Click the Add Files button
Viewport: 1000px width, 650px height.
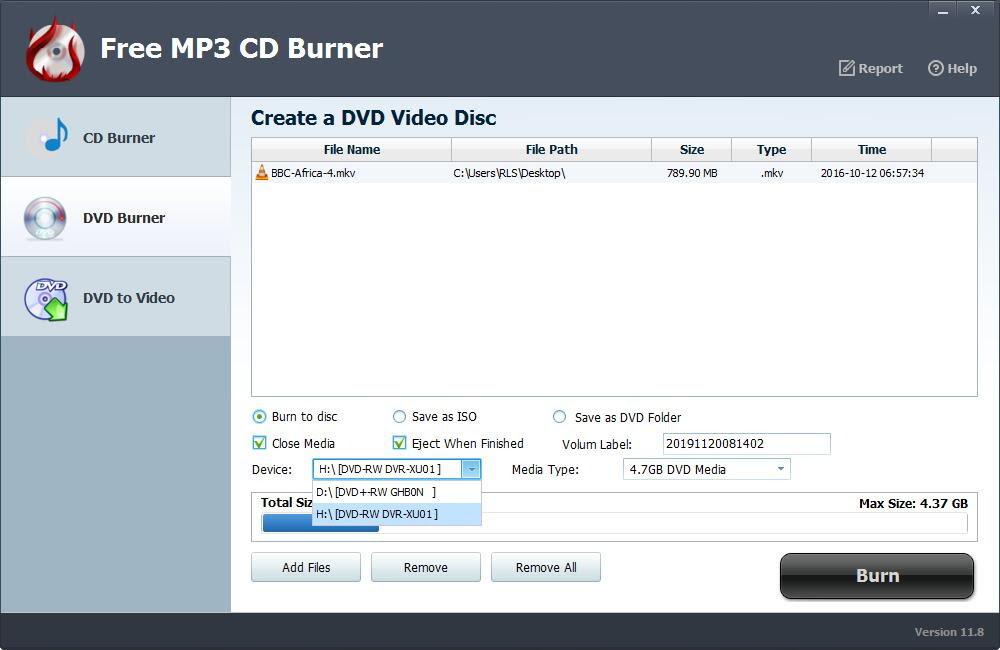[x=306, y=567]
